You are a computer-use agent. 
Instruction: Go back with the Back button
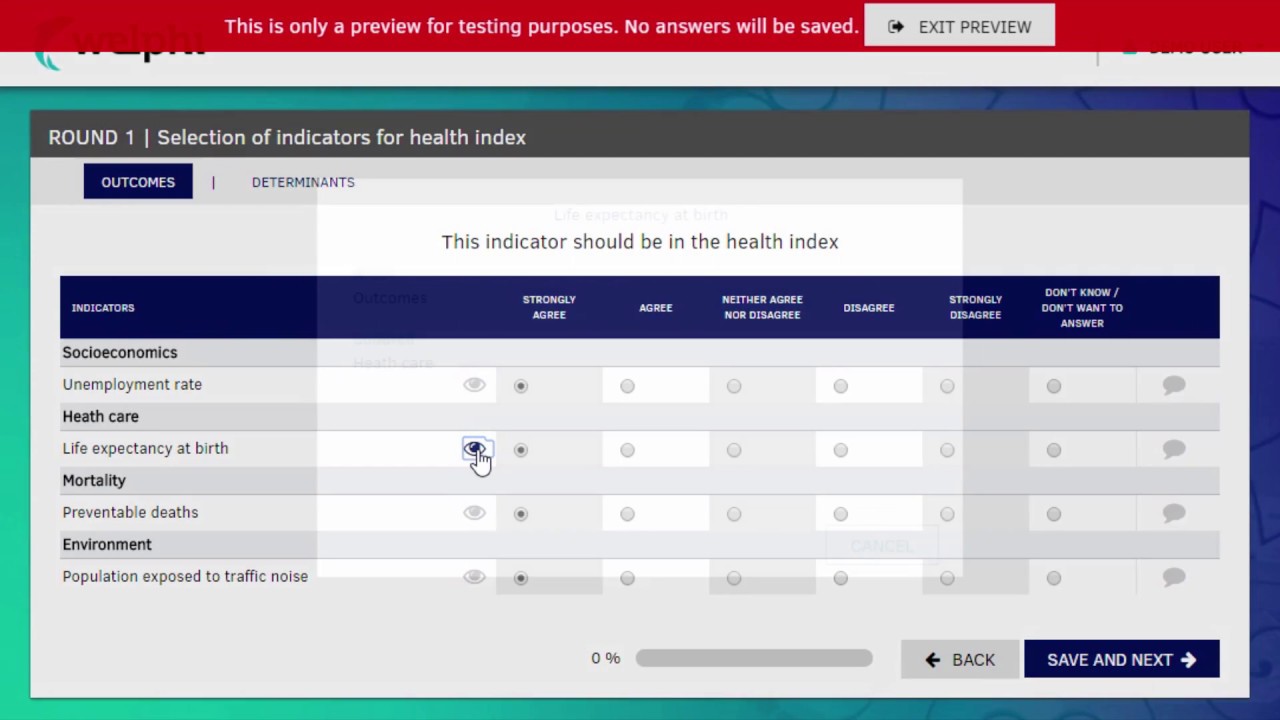pyautogui.click(x=960, y=660)
